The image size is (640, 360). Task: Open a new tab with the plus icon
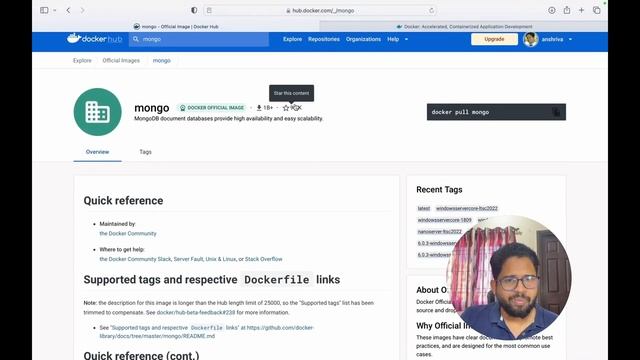click(581, 11)
